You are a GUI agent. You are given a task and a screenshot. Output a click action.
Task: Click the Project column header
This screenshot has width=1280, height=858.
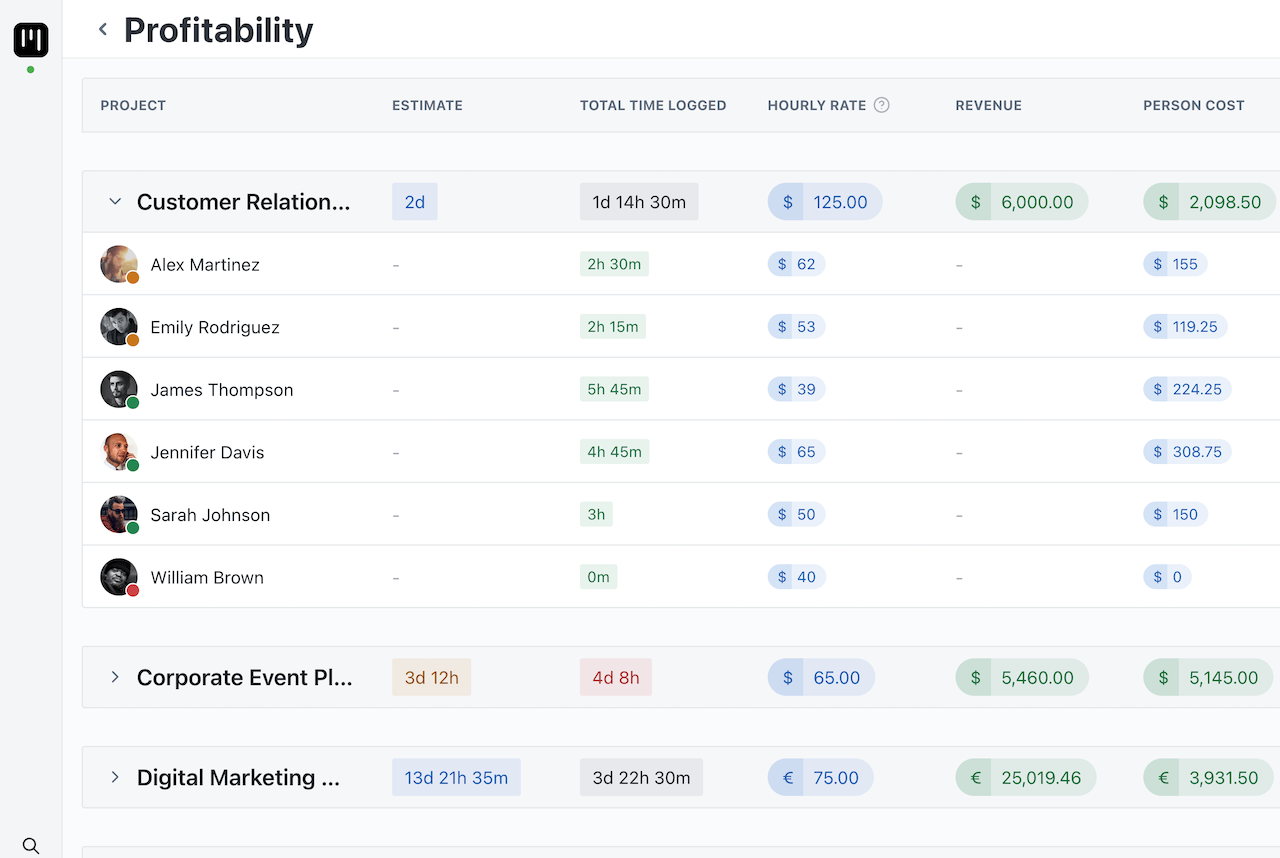click(133, 105)
